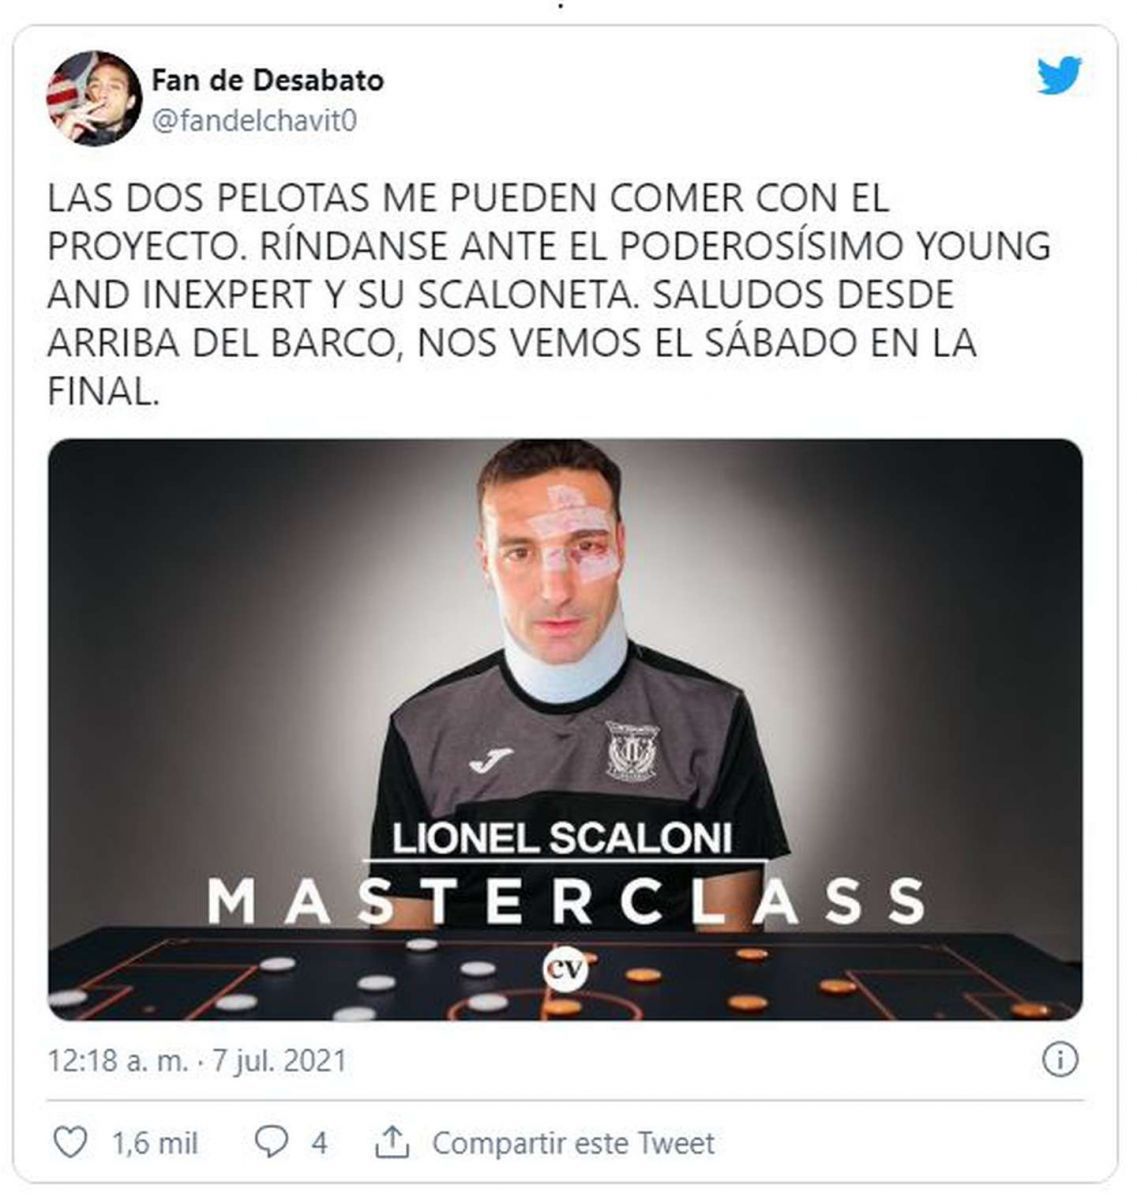Click the share upload arrow icon
The image size is (1137, 1200).
coord(391,1141)
